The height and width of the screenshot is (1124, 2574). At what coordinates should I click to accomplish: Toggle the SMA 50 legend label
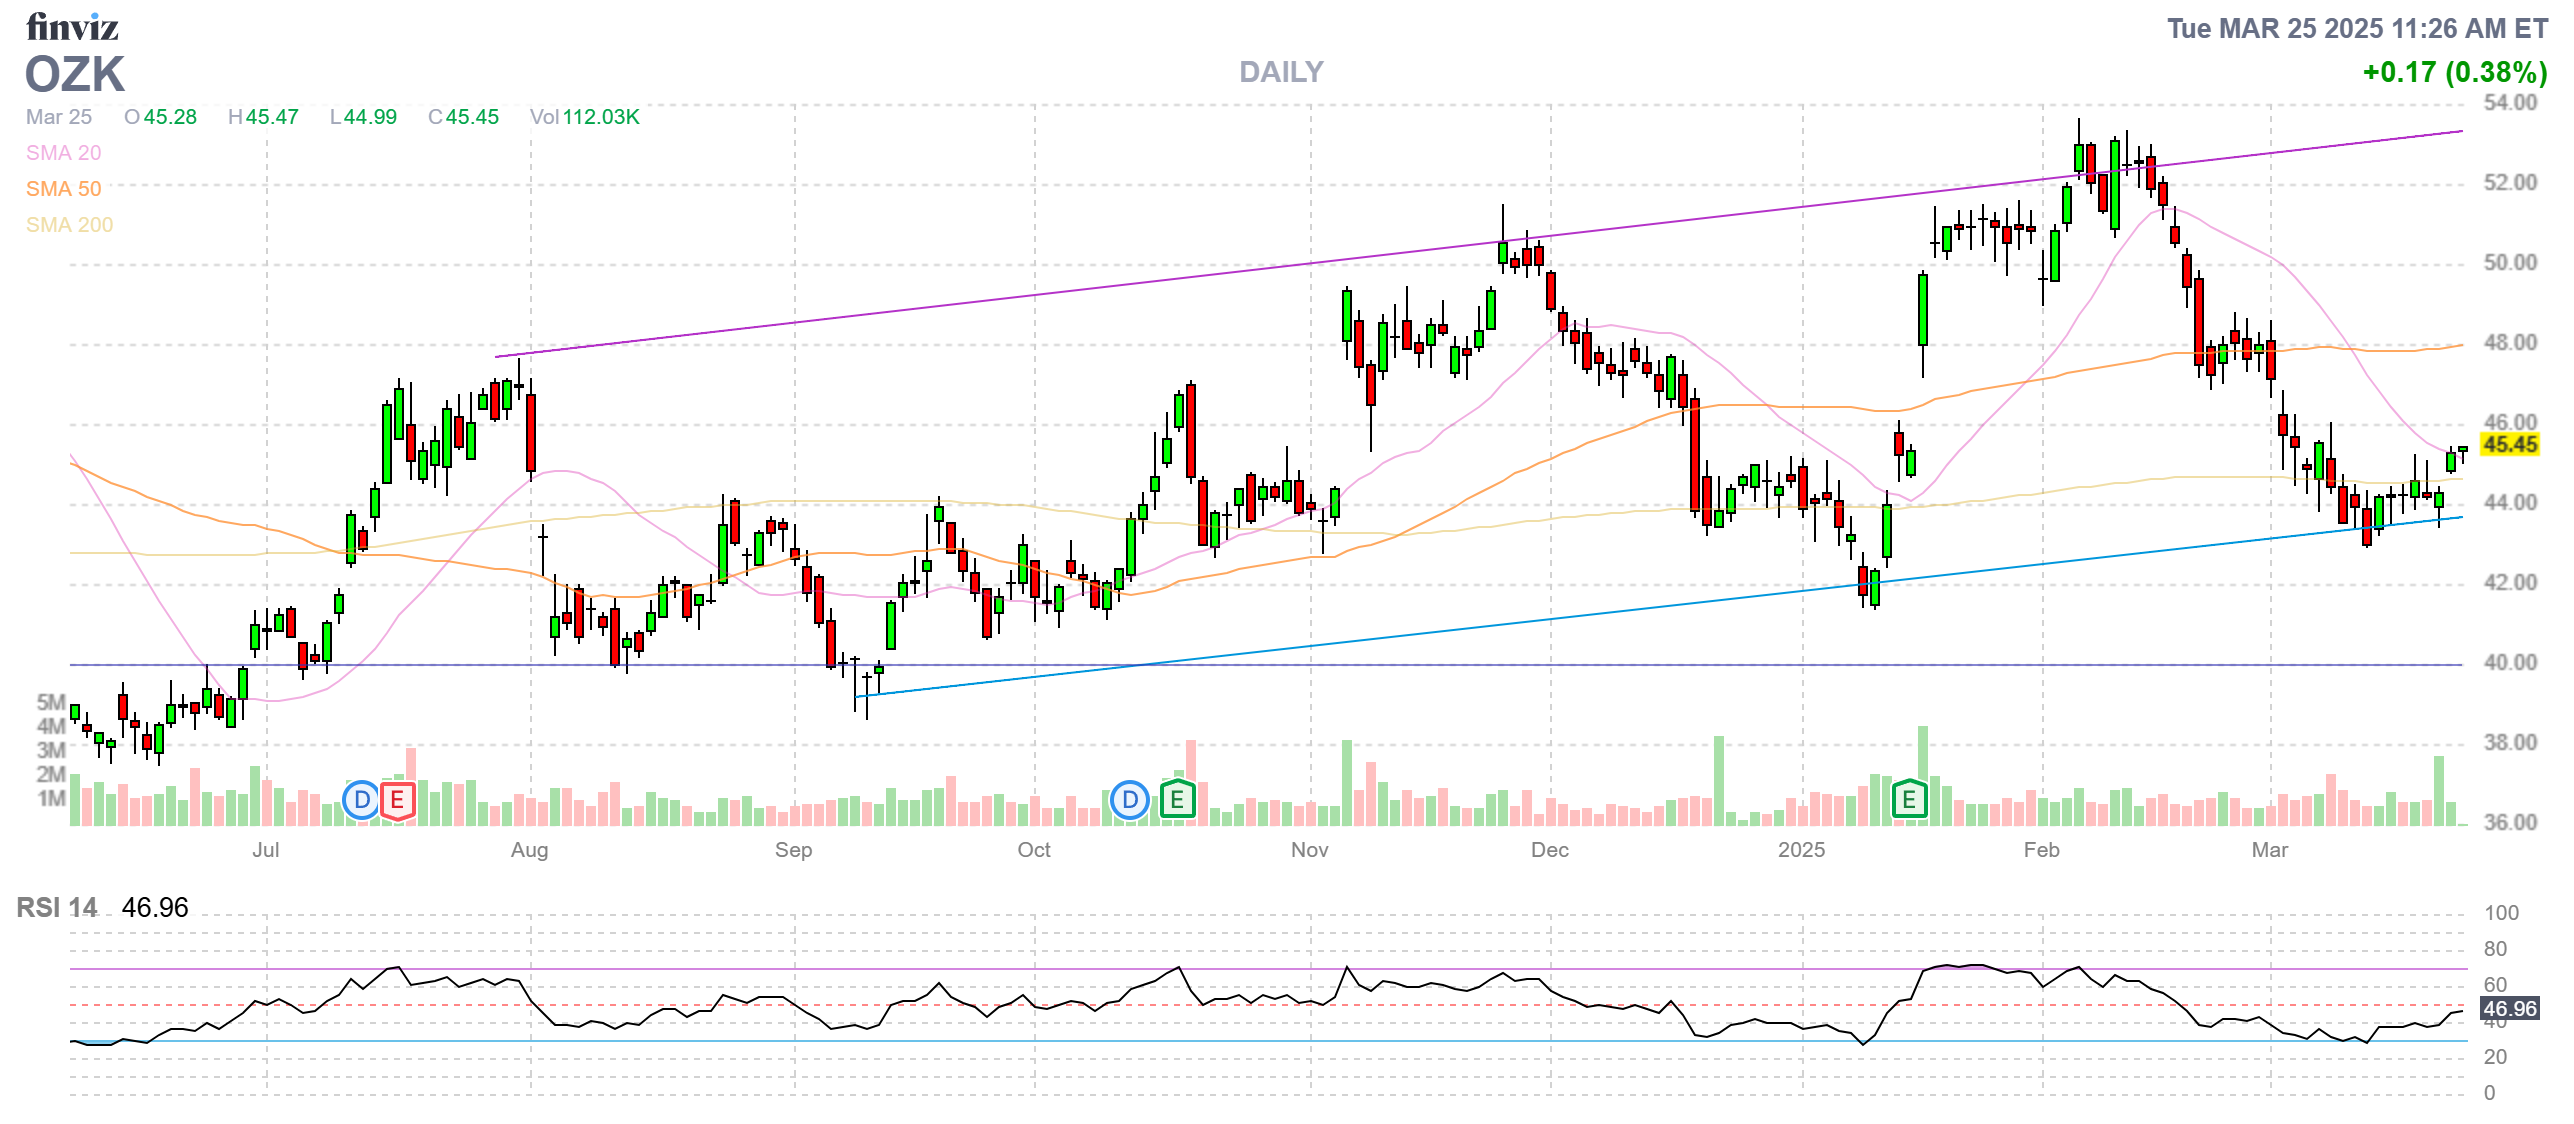point(63,189)
